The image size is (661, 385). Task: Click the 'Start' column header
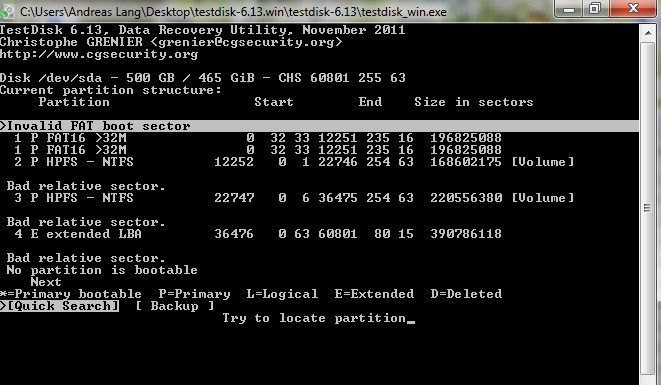[274, 102]
